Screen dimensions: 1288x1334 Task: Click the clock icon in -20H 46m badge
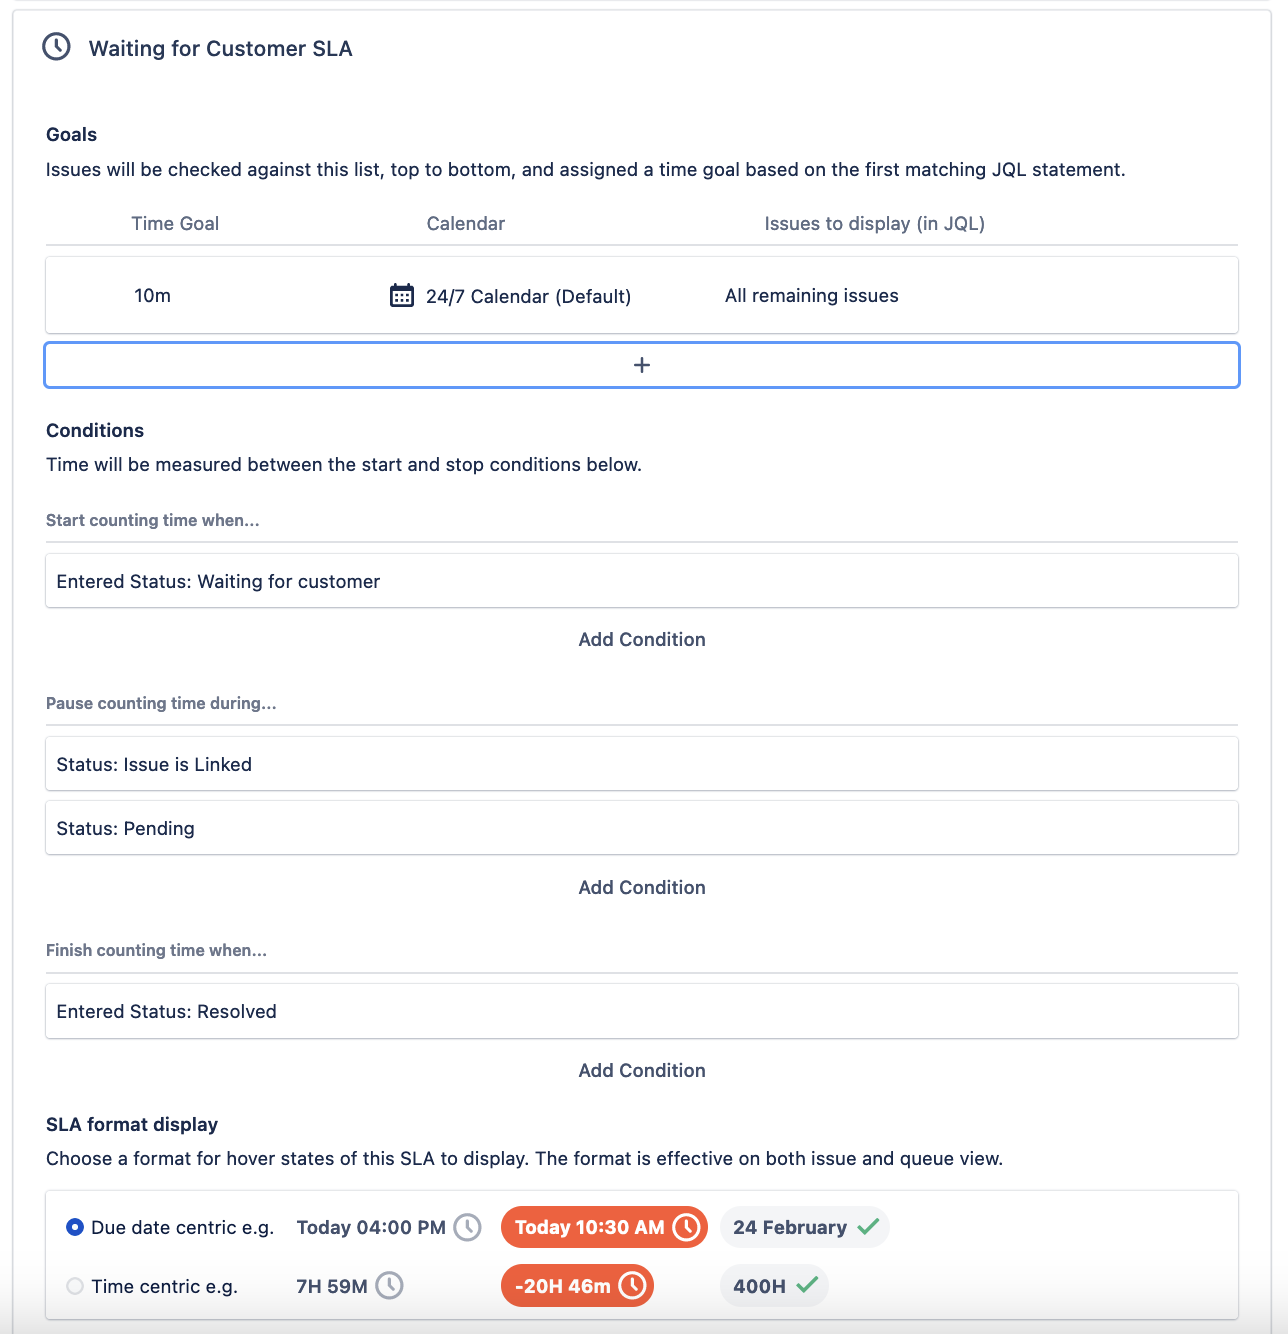633,1286
